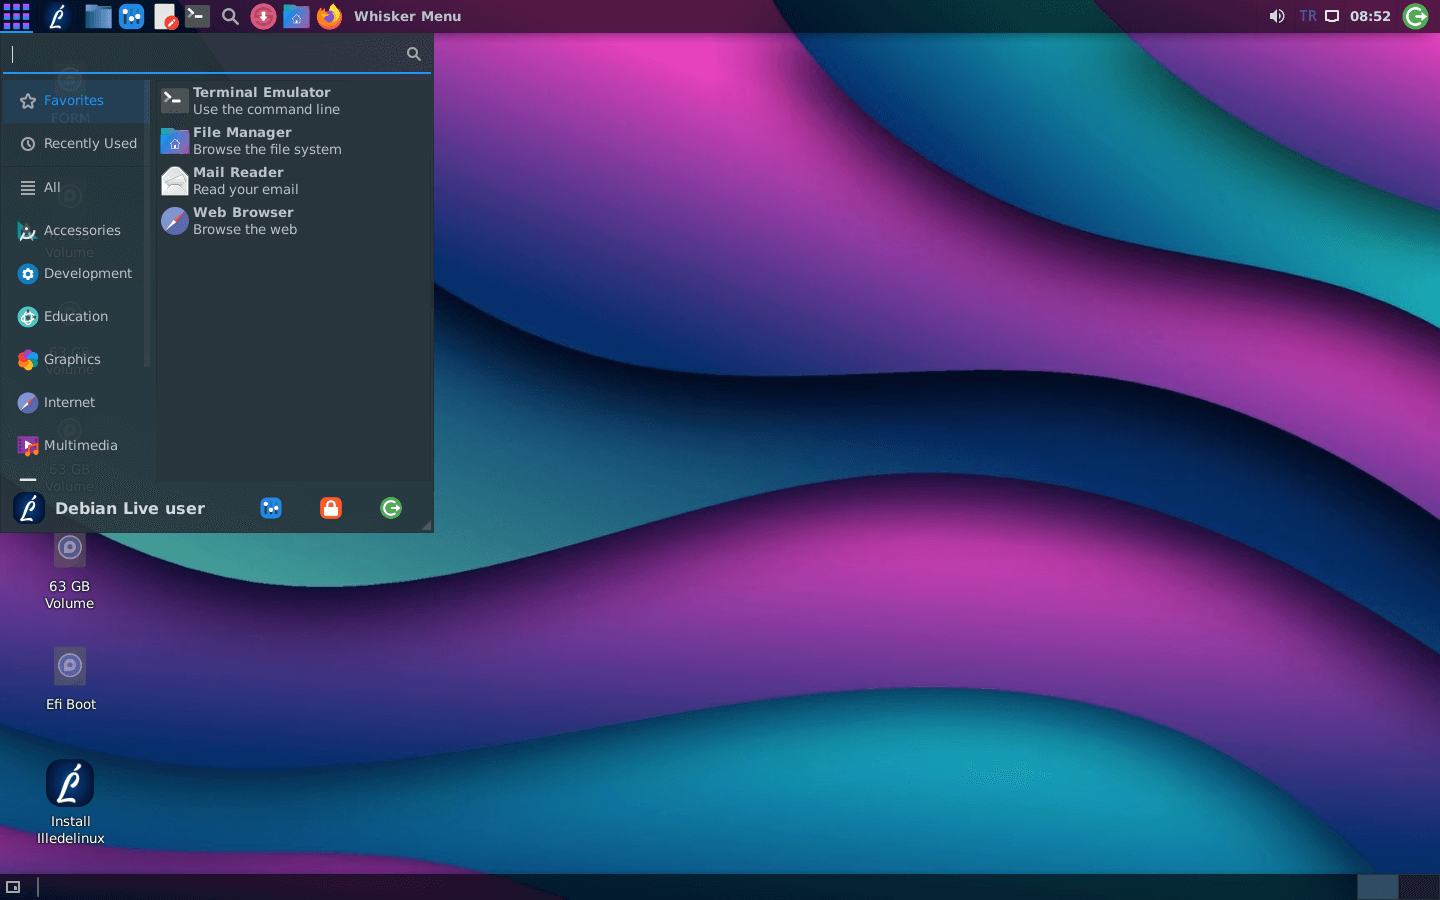Click the Debian Live user profile icon
Image resolution: width=1440 pixels, height=900 pixels.
click(29, 508)
